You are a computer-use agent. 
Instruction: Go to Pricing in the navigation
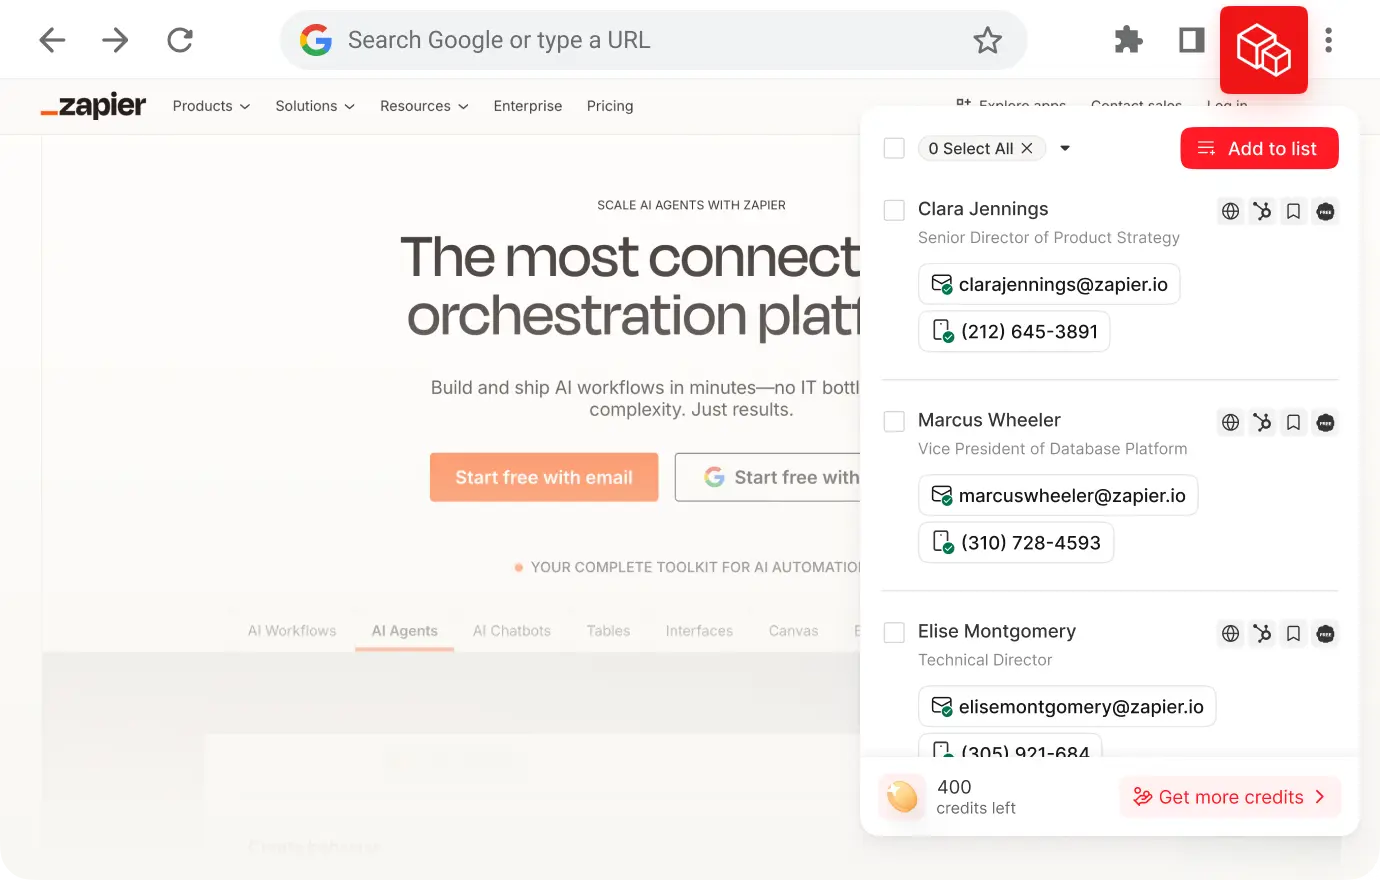click(610, 106)
